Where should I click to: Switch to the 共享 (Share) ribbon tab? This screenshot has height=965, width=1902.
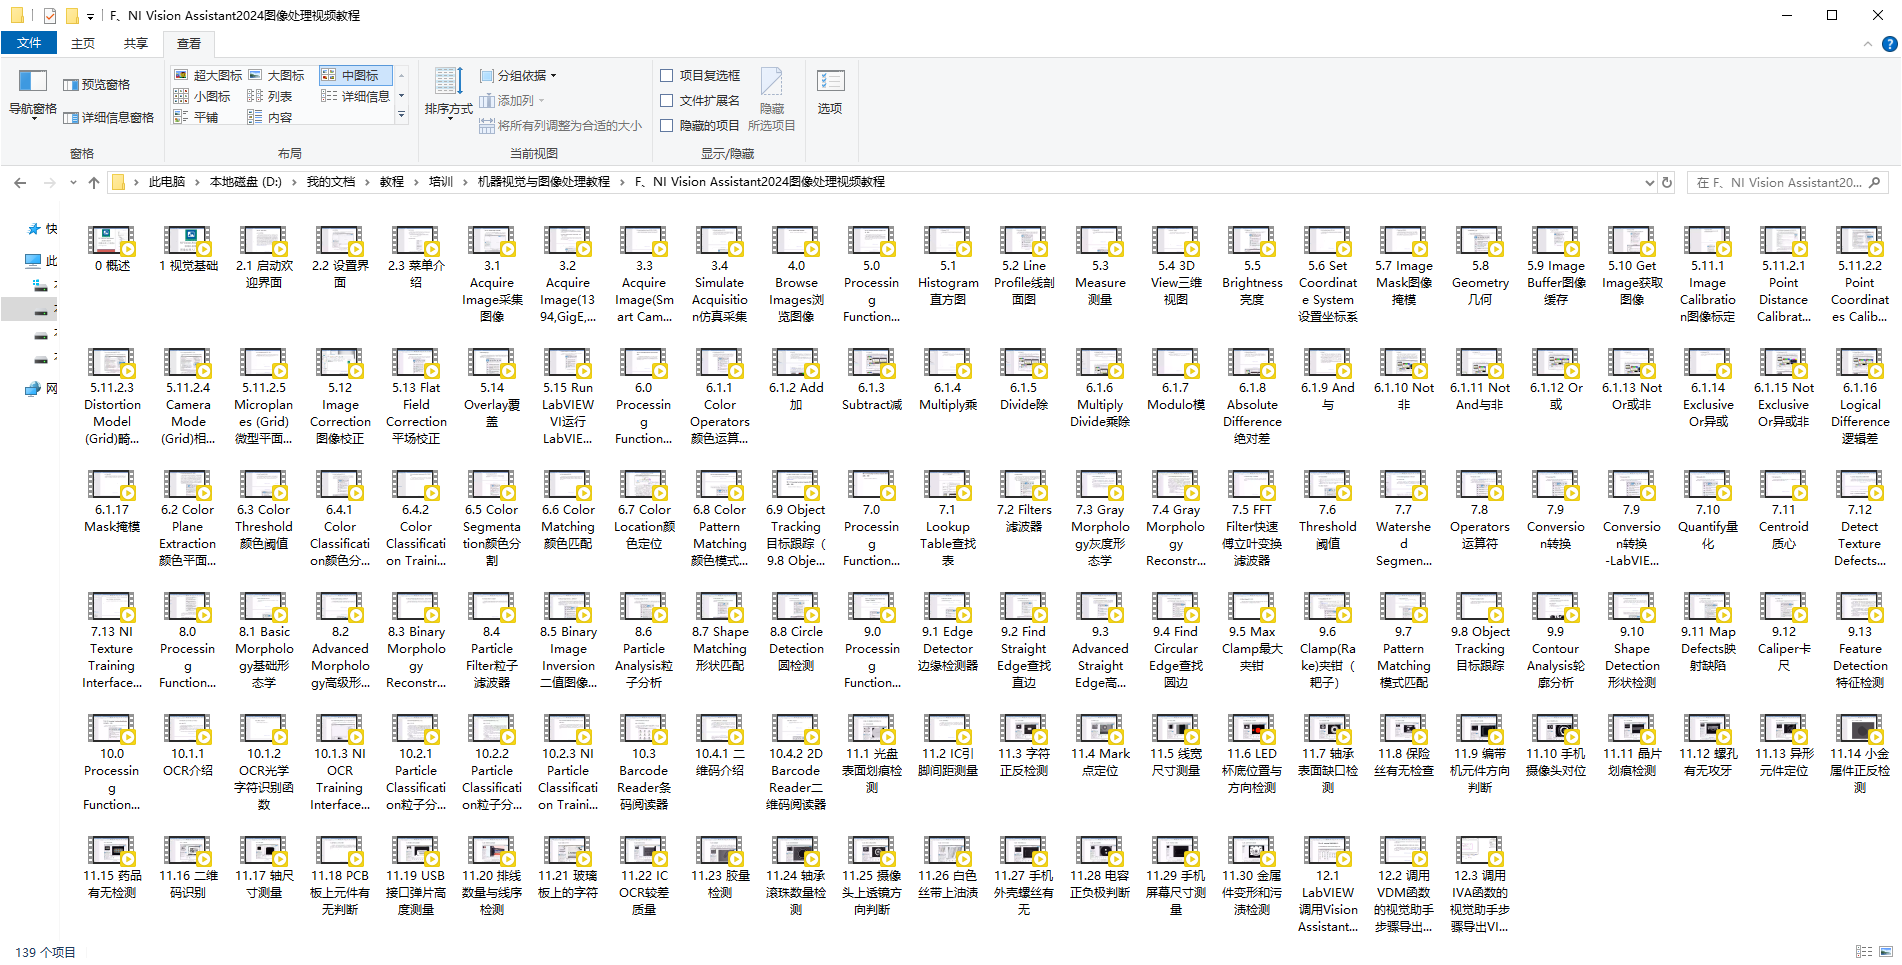[x=136, y=43]
